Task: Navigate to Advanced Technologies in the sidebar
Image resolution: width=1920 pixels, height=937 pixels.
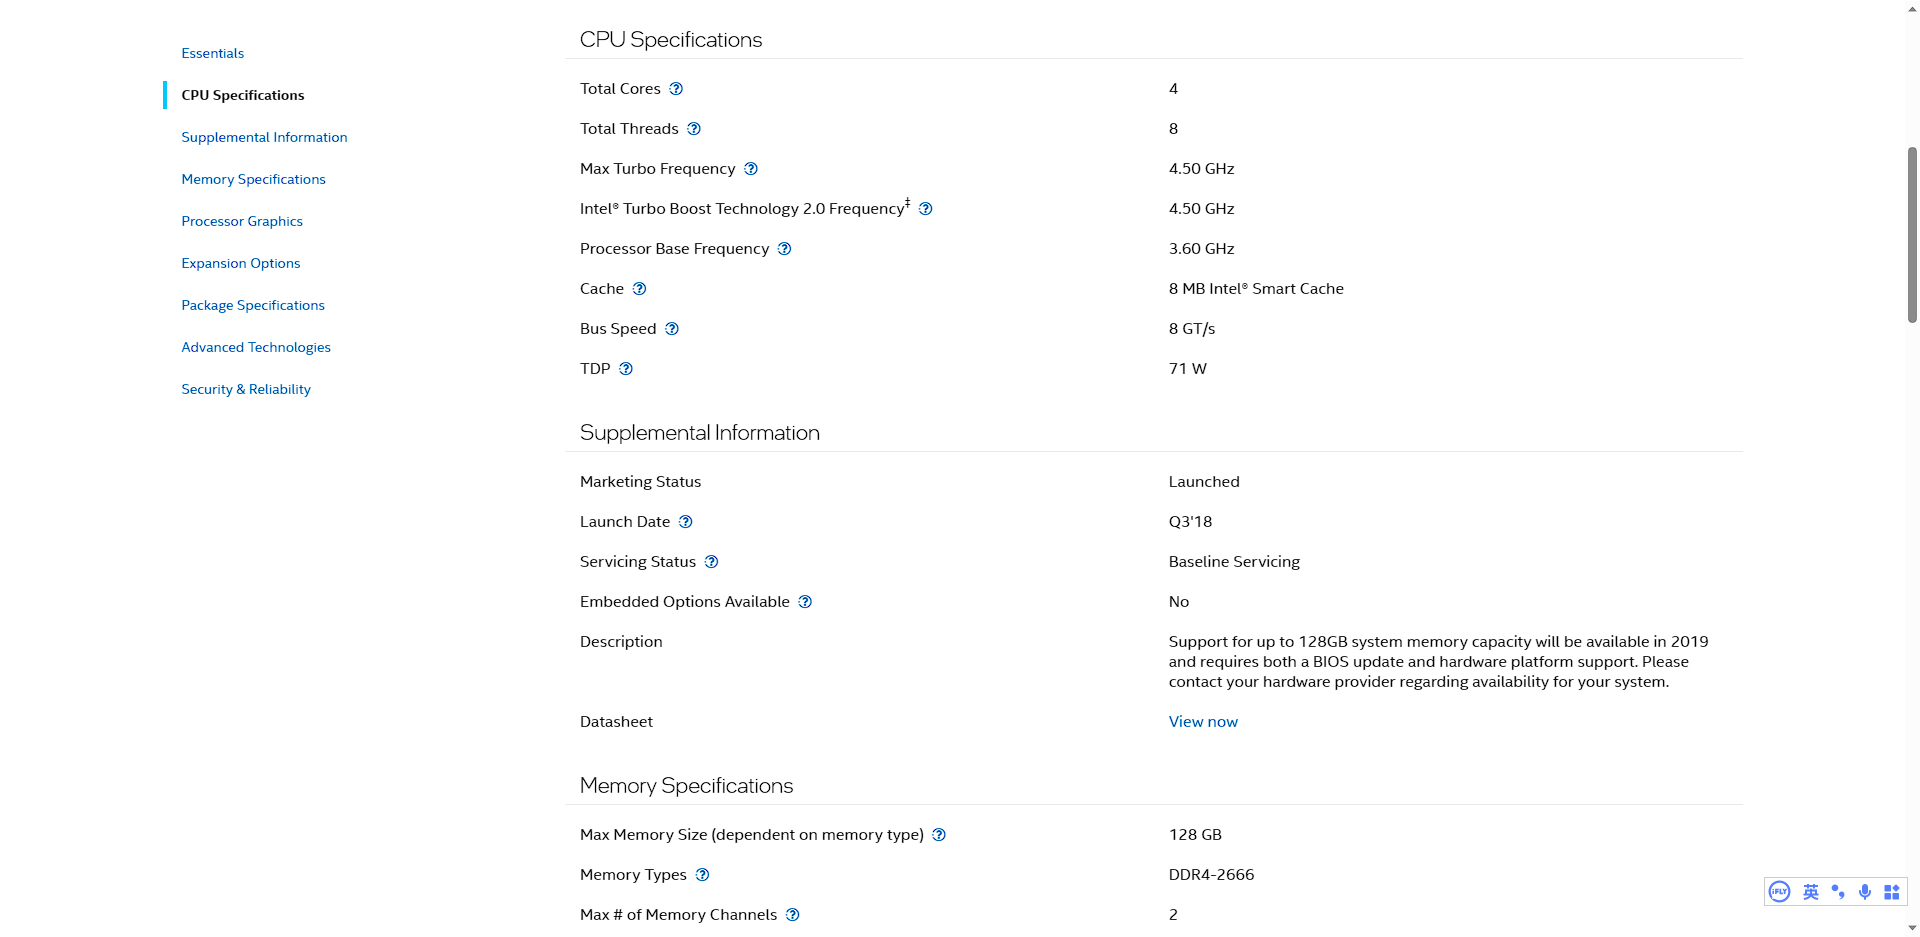Action: (x=256, y=347)
